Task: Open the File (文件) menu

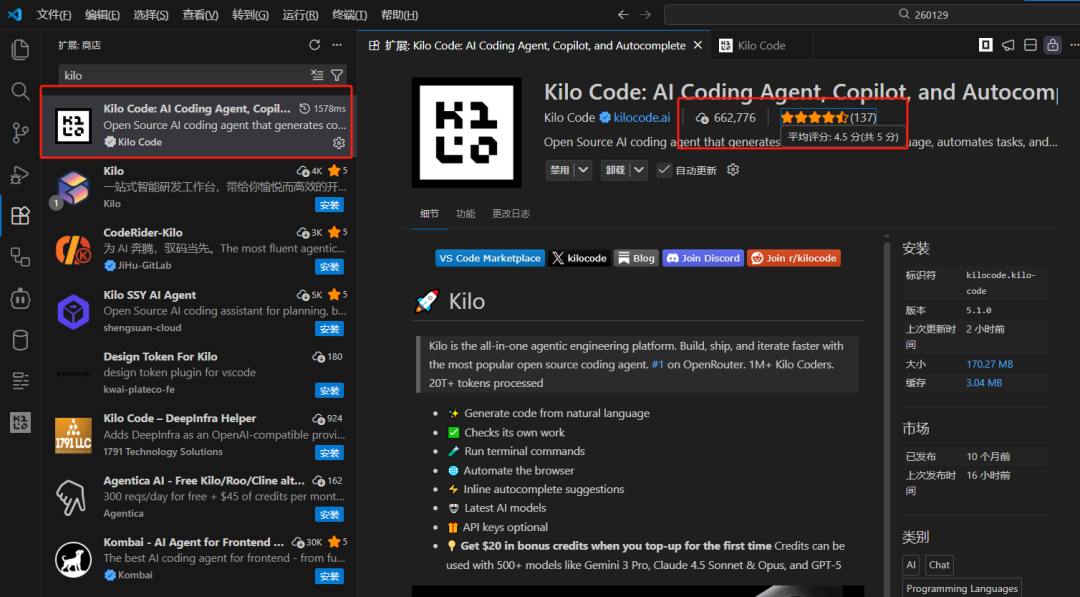Action: [54, 14]
